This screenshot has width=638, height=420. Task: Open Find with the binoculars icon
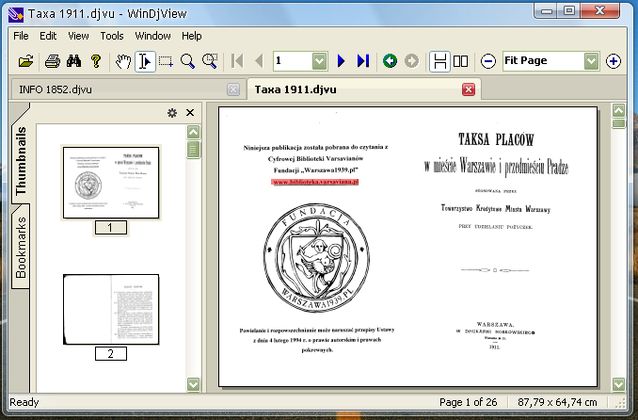tap(74, 61)
